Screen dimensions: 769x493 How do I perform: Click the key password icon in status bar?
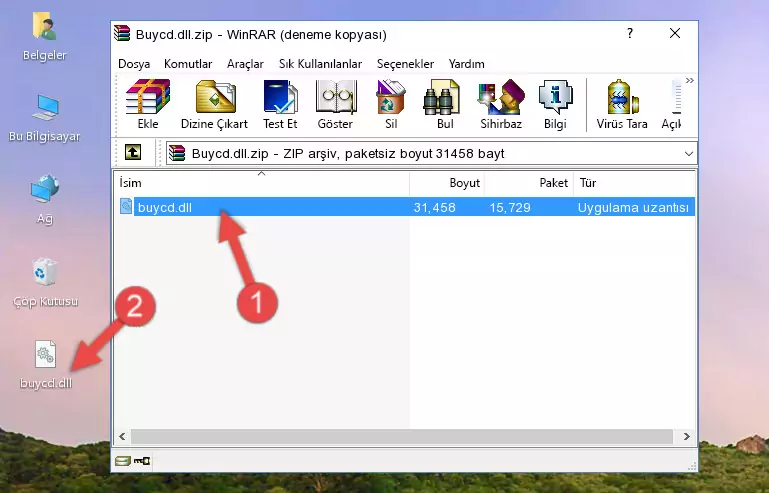[142, 461]
